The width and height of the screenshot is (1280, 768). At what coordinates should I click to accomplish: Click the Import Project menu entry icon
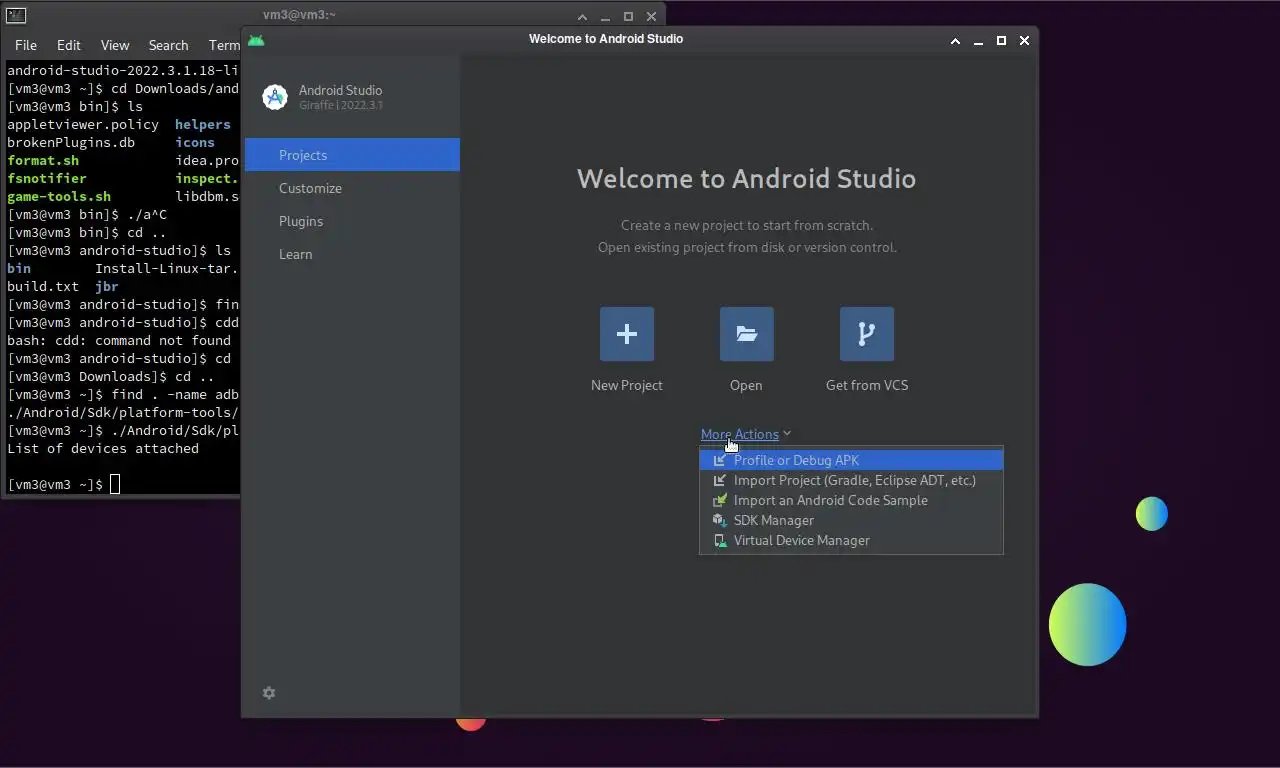719,481
